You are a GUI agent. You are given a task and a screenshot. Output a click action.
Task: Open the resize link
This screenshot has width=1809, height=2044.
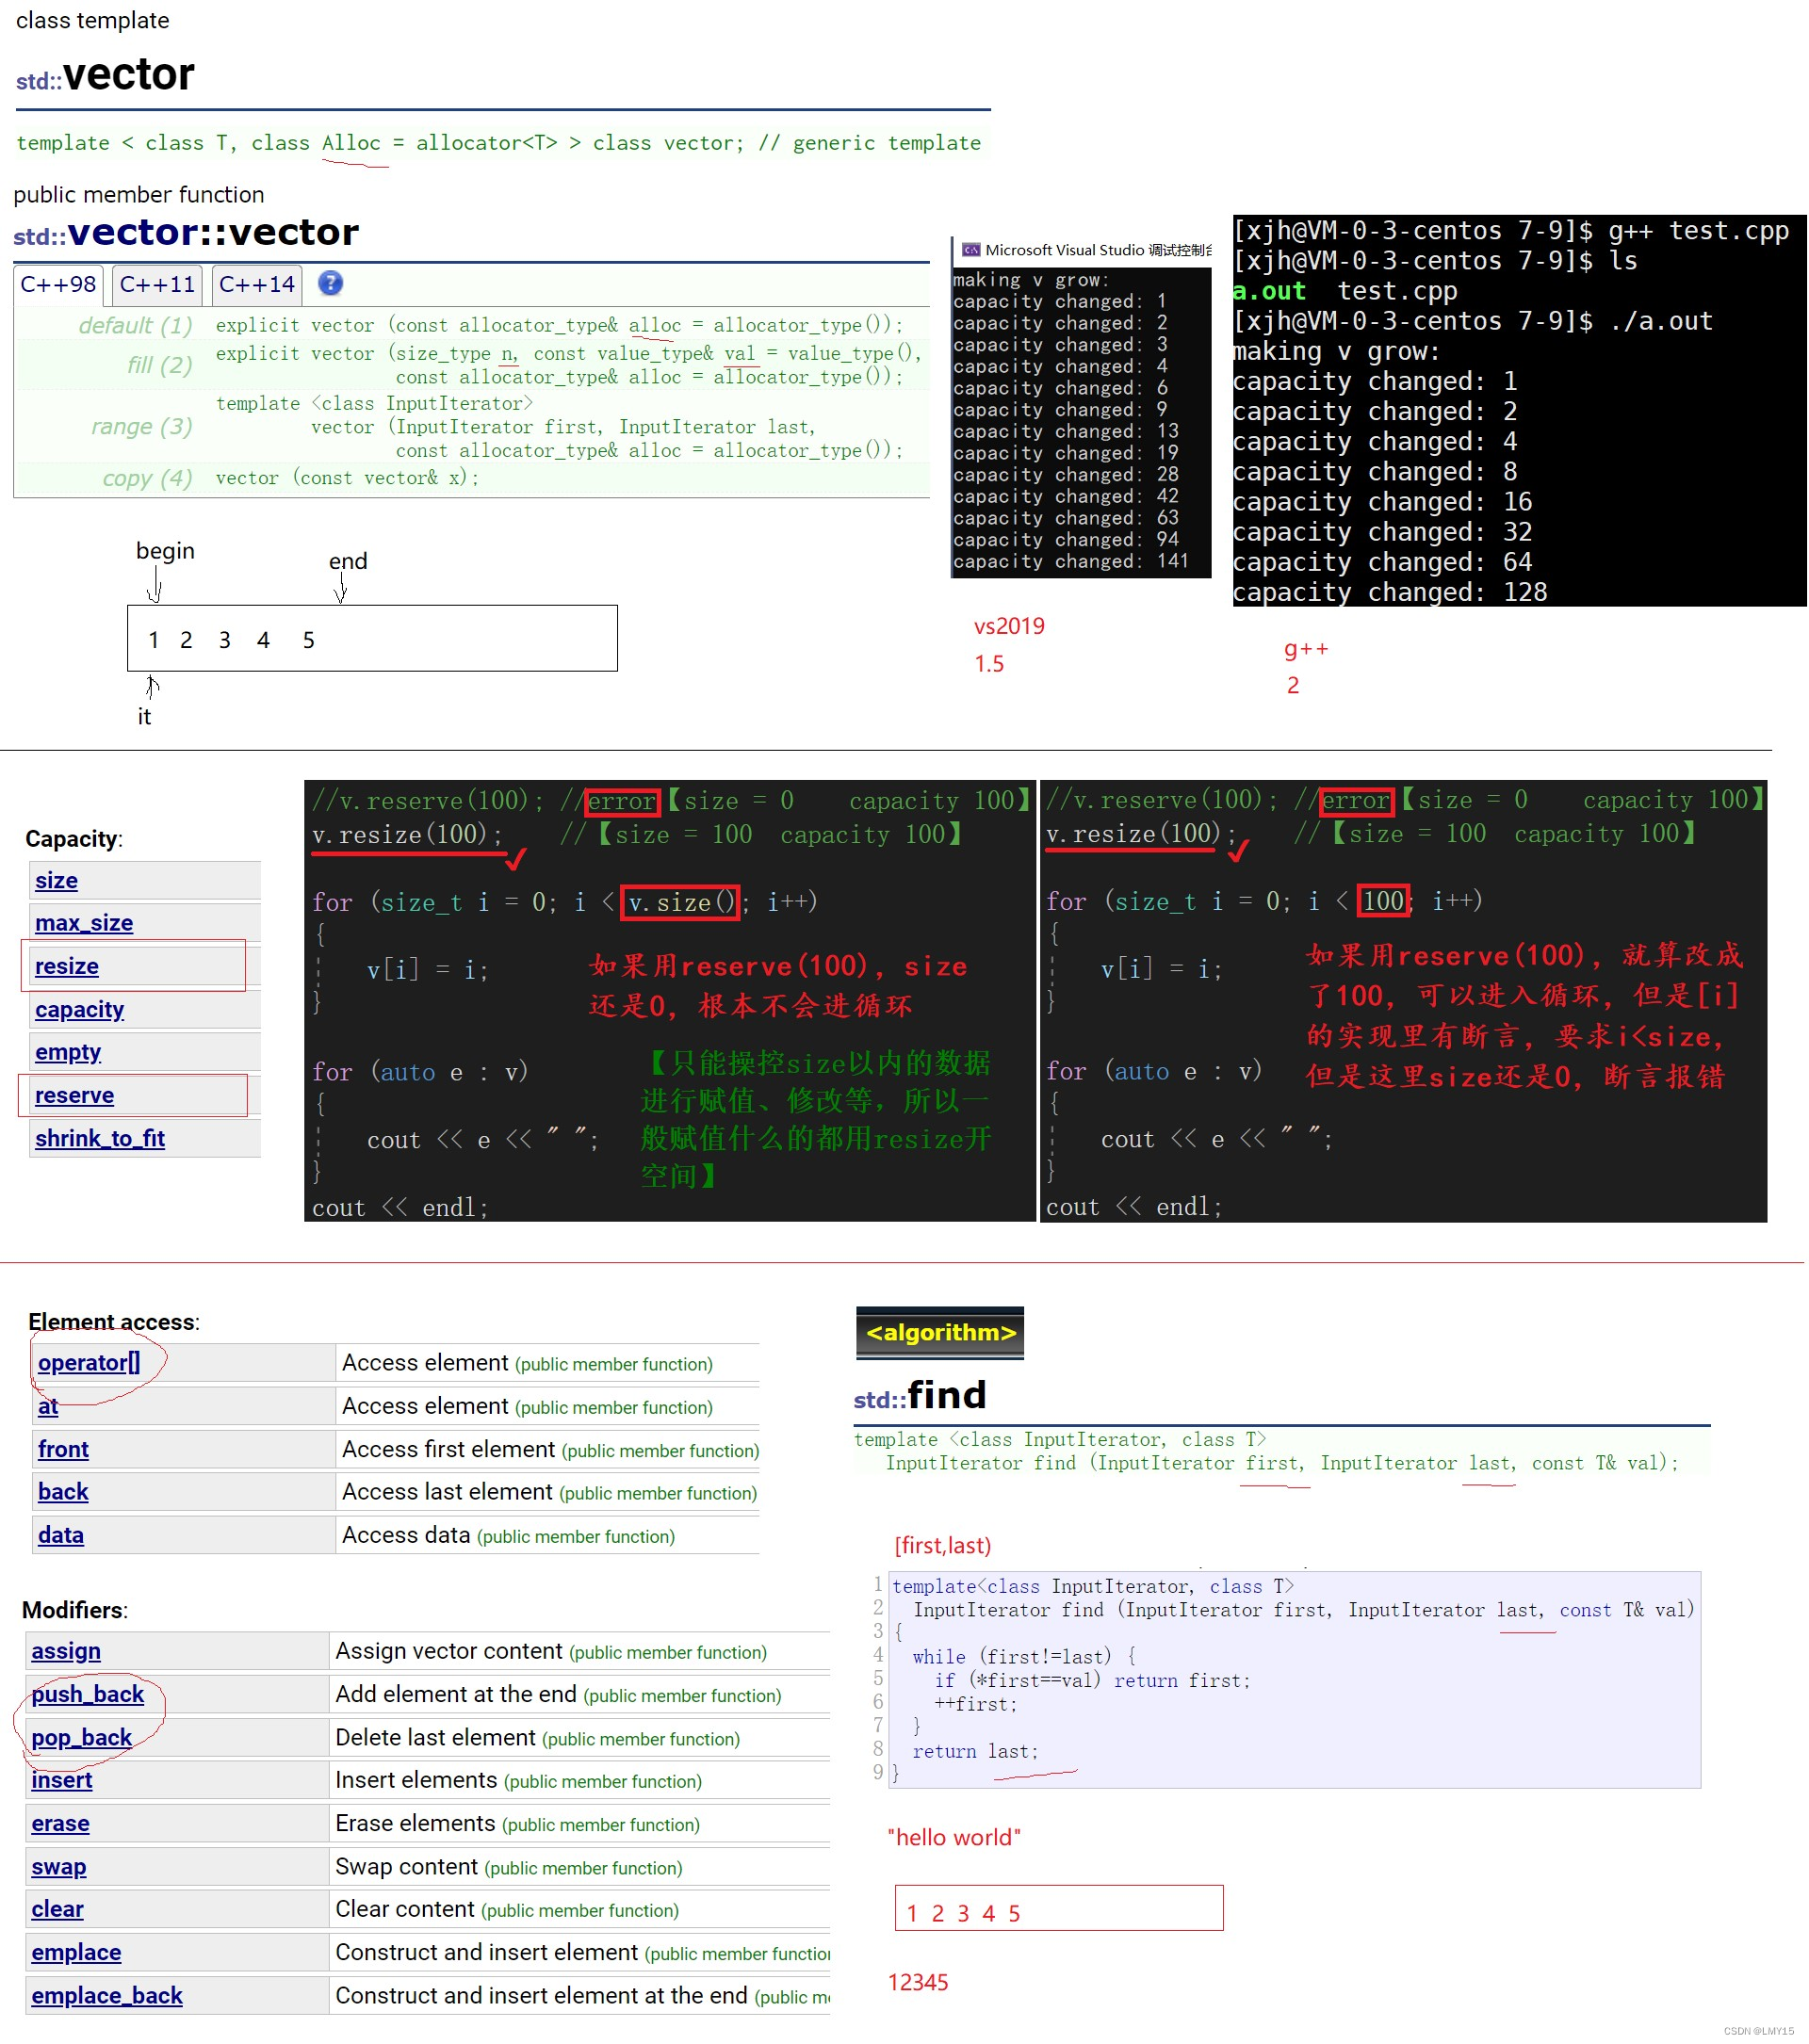click(x=67, y=966)
